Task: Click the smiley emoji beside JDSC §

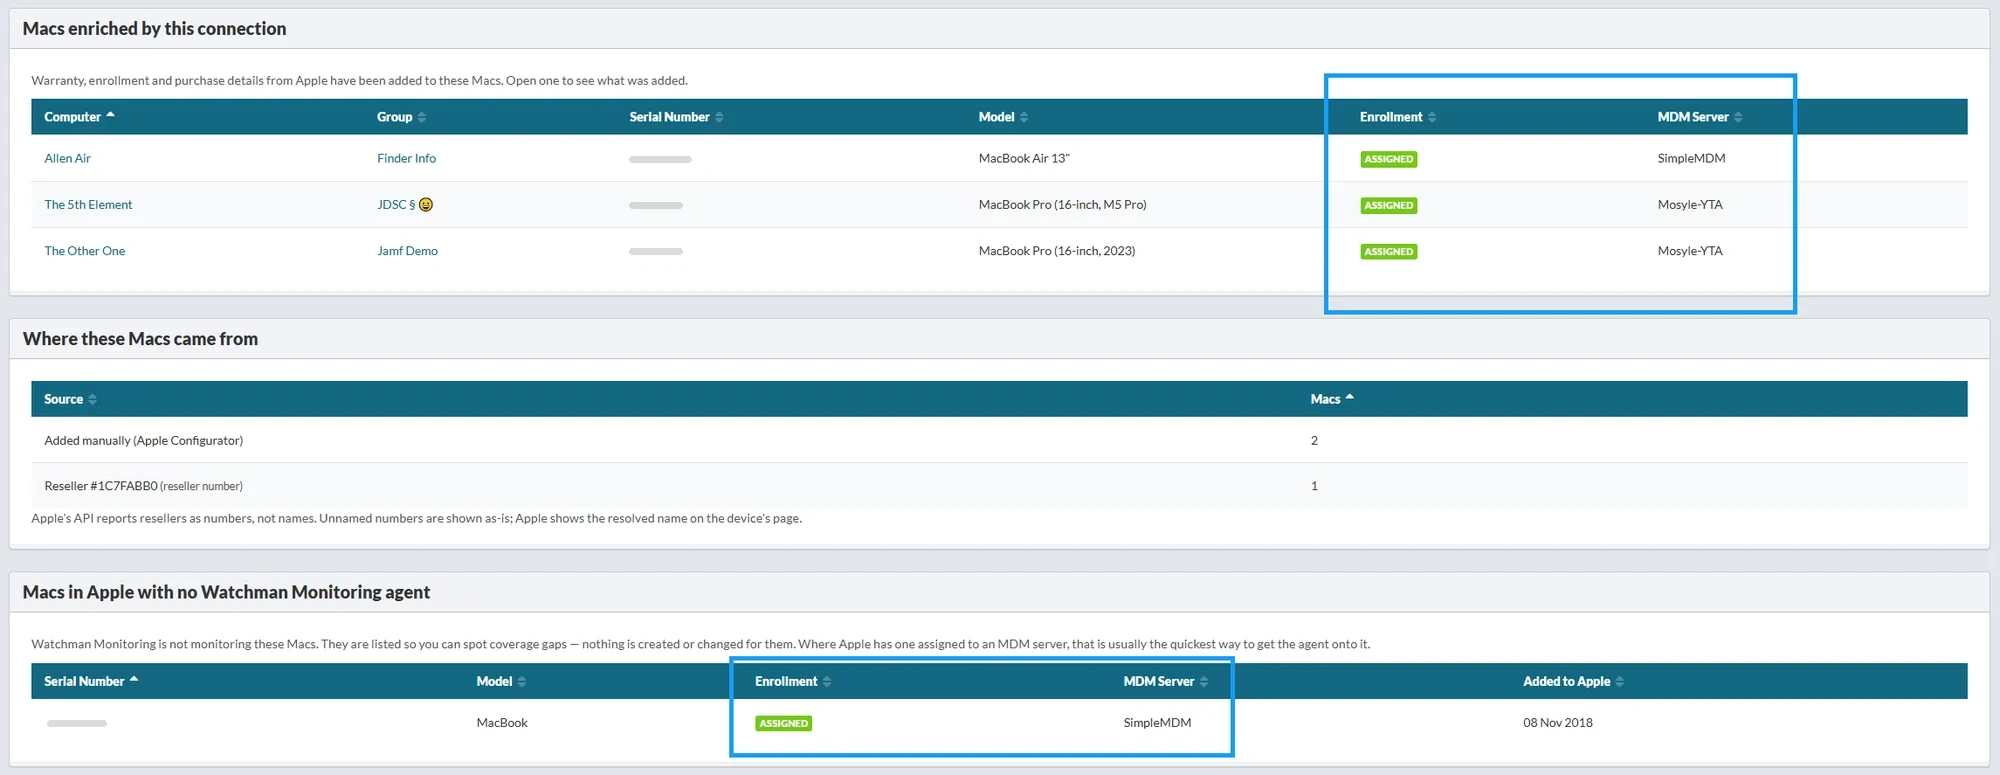Action: point(426,204)
